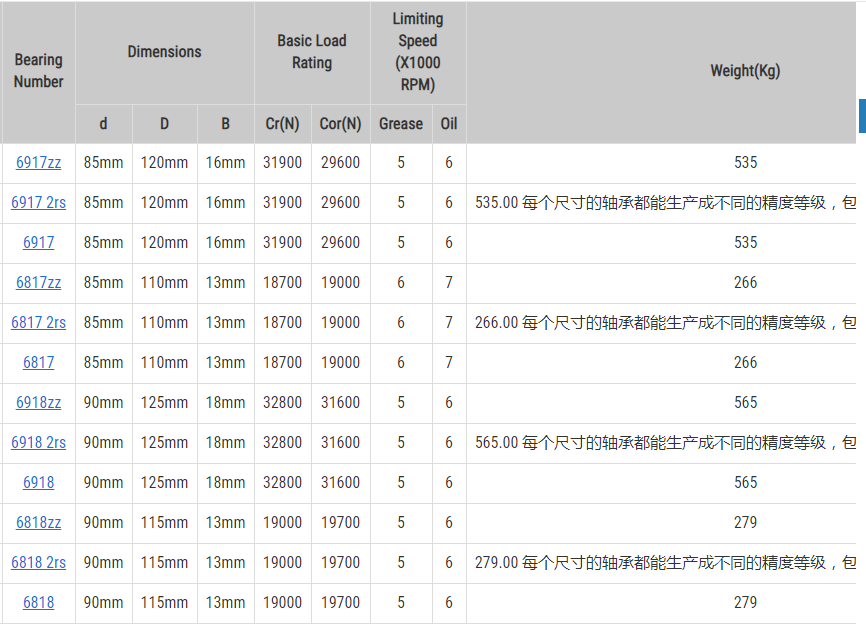The height and width of the screenshot is (625, 866).
Task: Open the 6917zz bearing link
Action: [38, 162]
